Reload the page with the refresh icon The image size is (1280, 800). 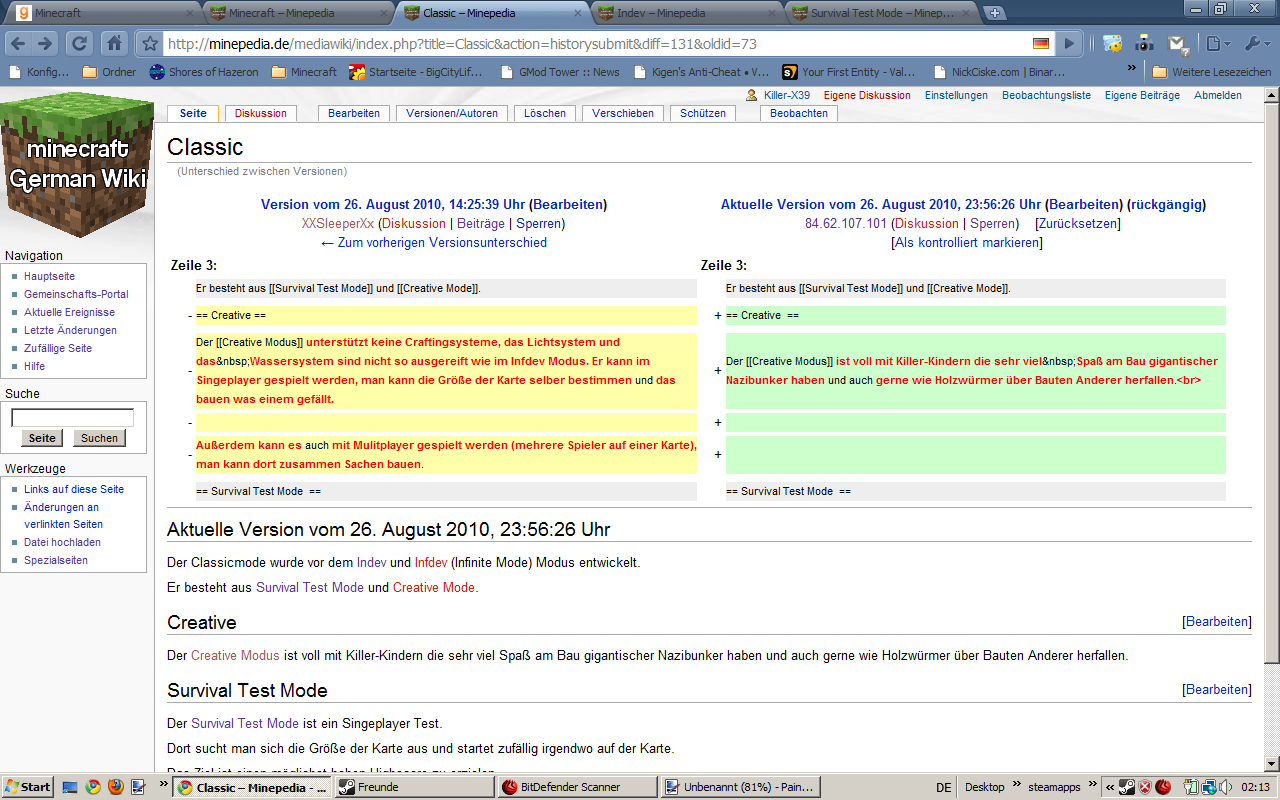79,43
